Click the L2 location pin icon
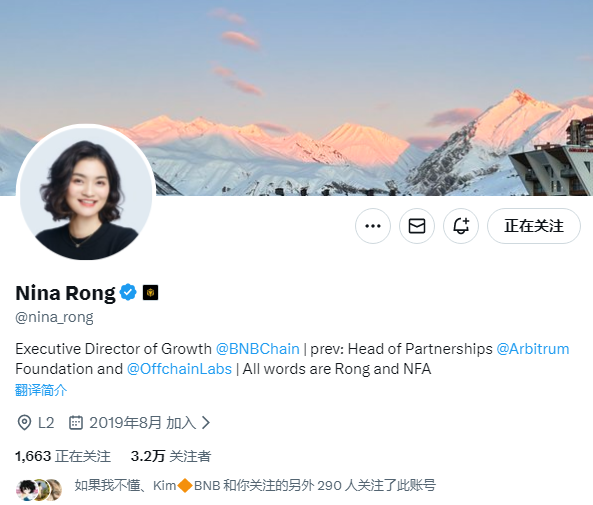Viewport: 593px width, 505px height. 24,423
